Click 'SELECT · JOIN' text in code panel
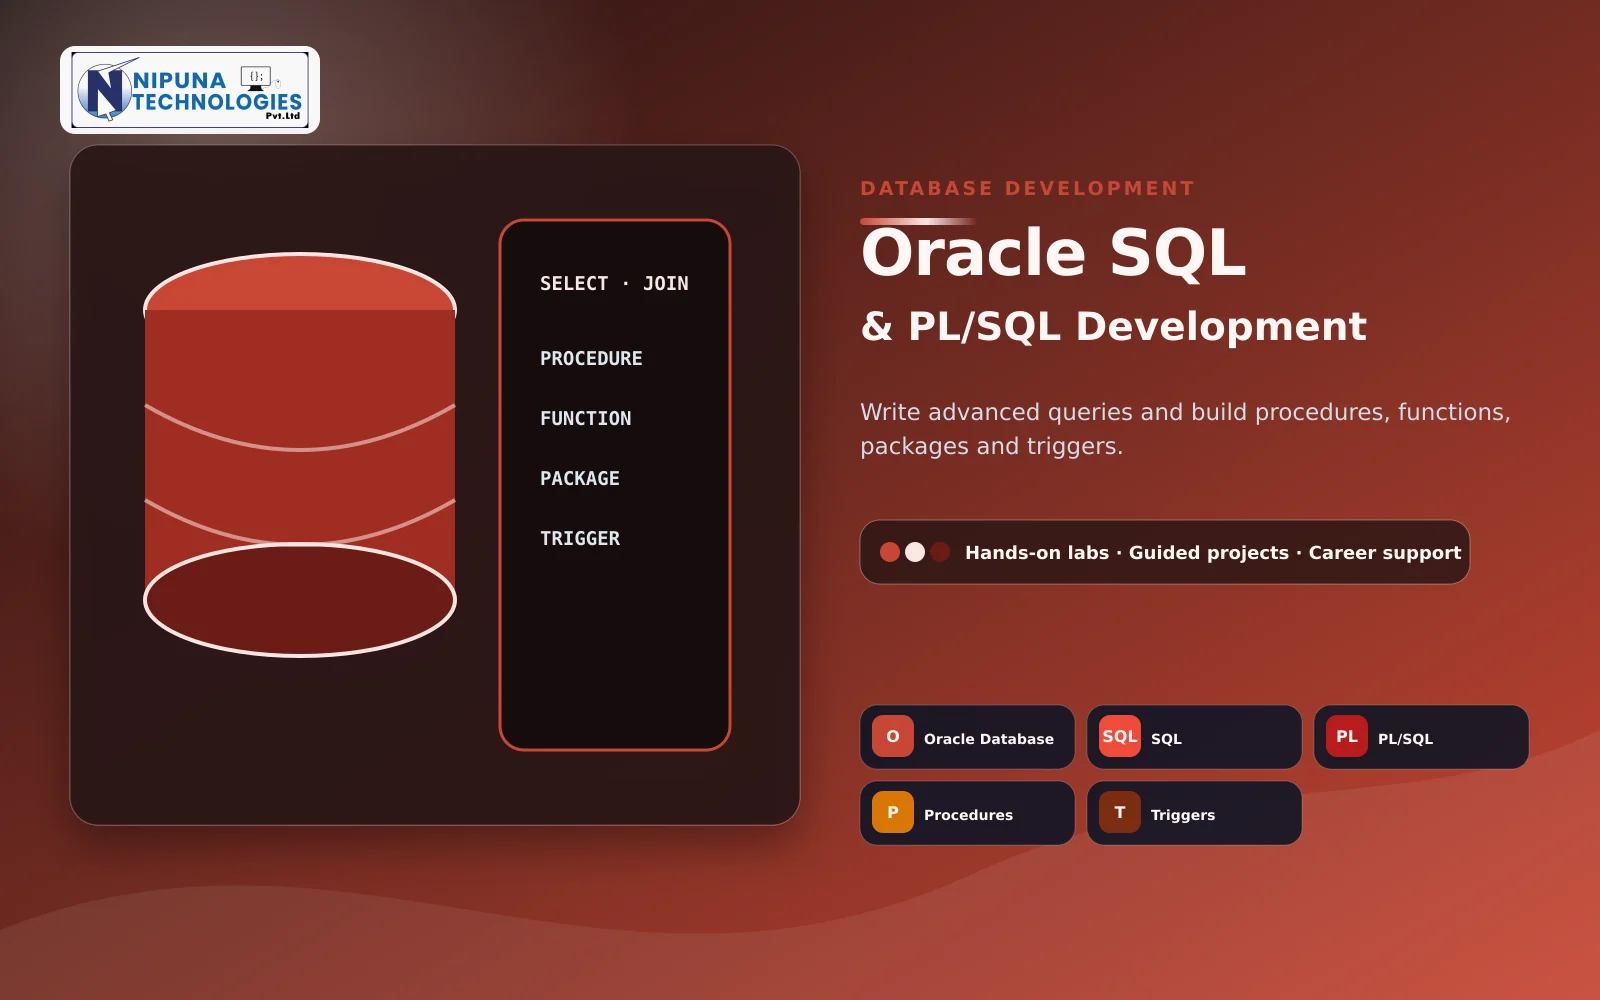1600x1000 pixels. pos(614,284)
